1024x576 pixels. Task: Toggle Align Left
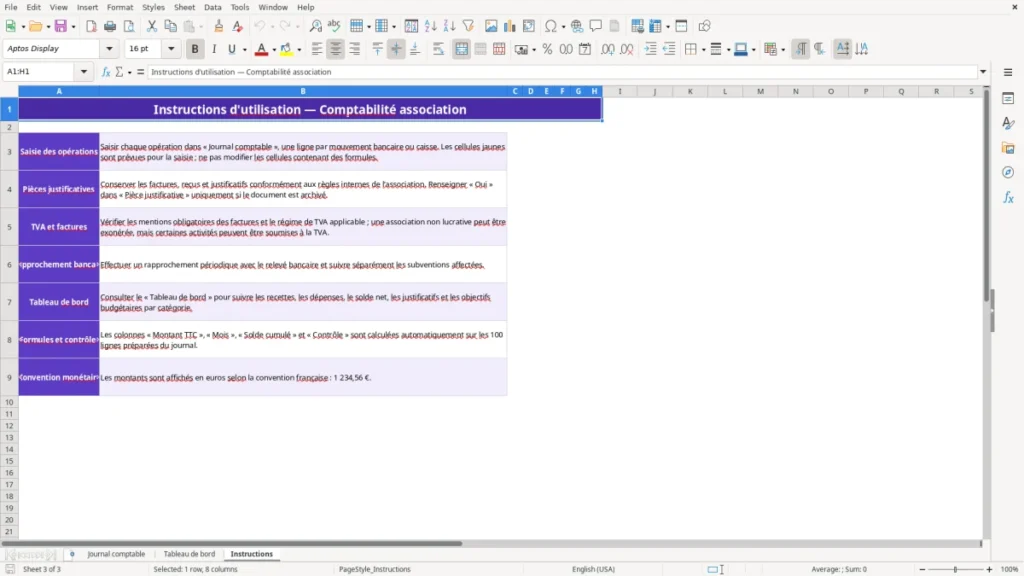tap(317, 49)
